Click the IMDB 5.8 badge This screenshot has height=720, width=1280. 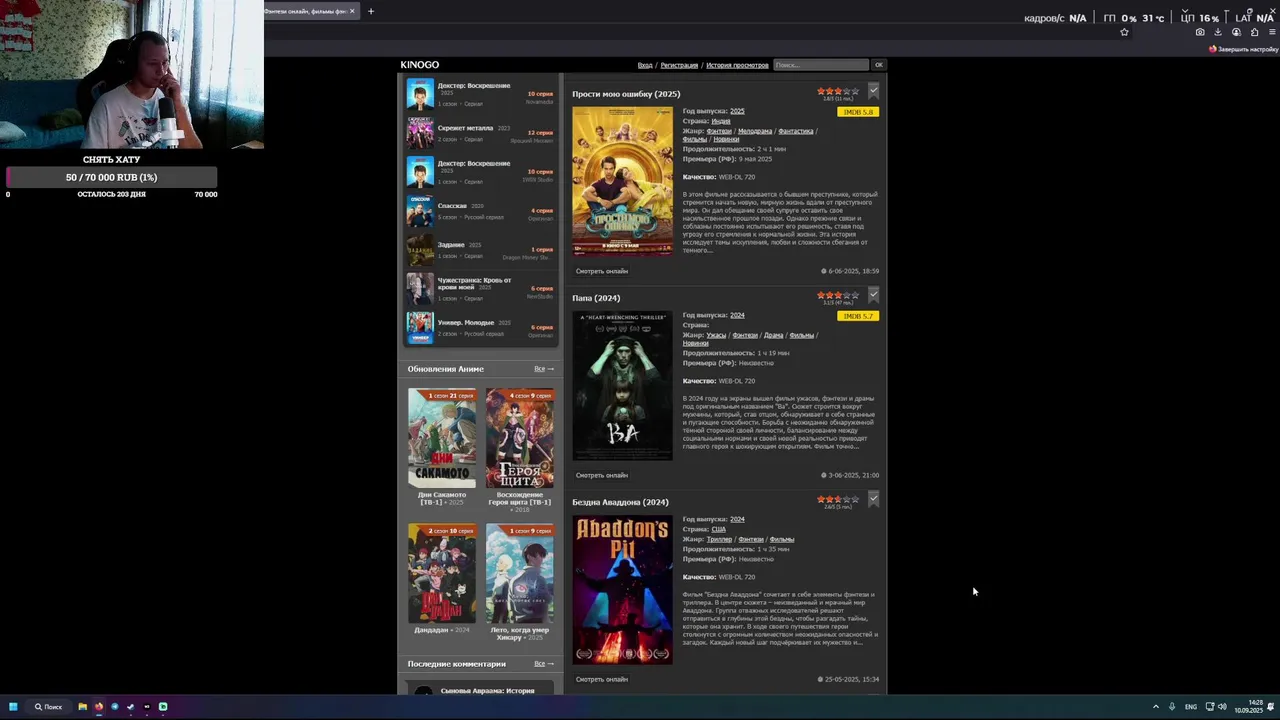(858, 112)
